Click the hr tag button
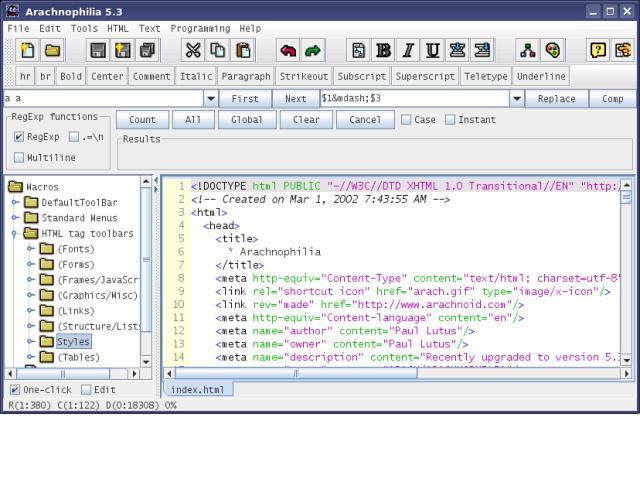 pos(25,76)
